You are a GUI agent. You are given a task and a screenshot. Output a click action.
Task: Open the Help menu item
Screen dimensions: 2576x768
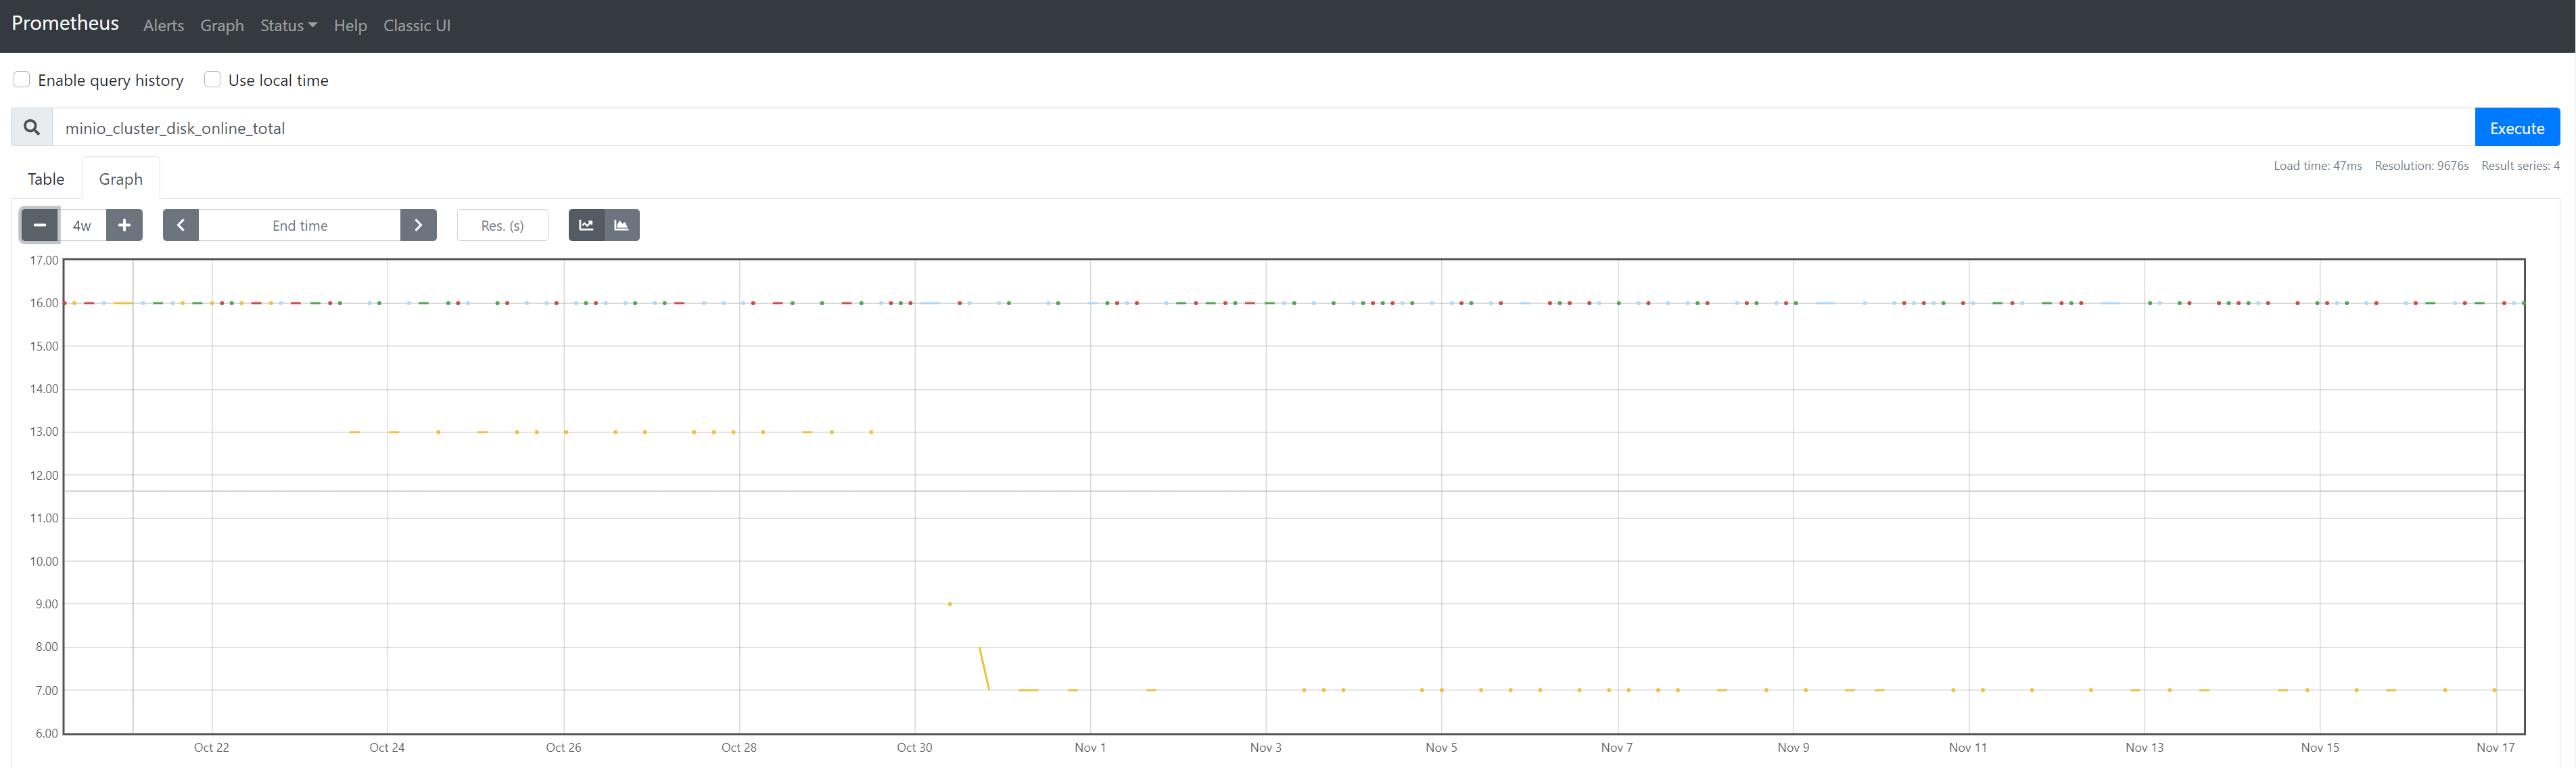click(350, 25)
